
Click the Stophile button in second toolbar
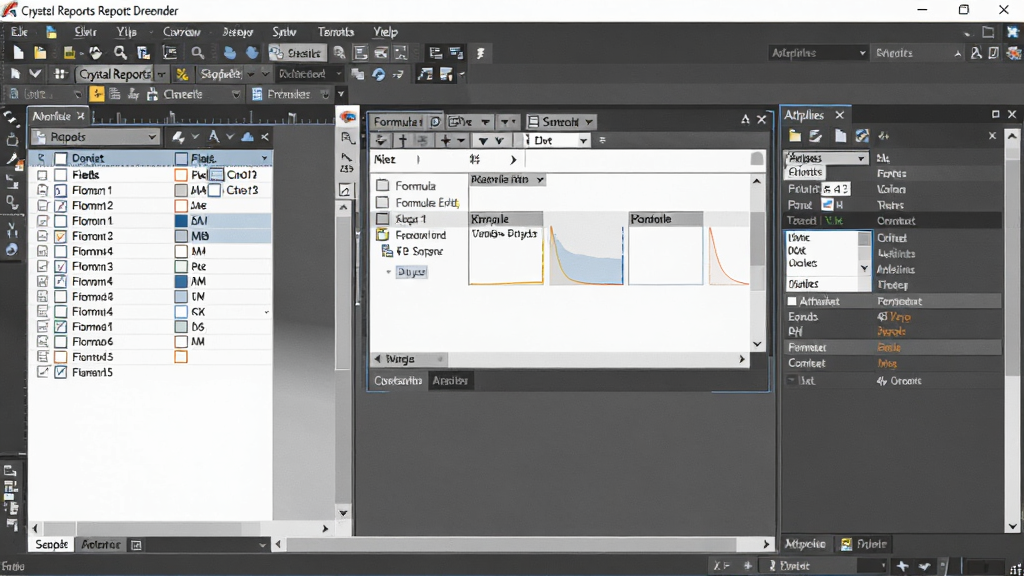[x=221, y=74]
